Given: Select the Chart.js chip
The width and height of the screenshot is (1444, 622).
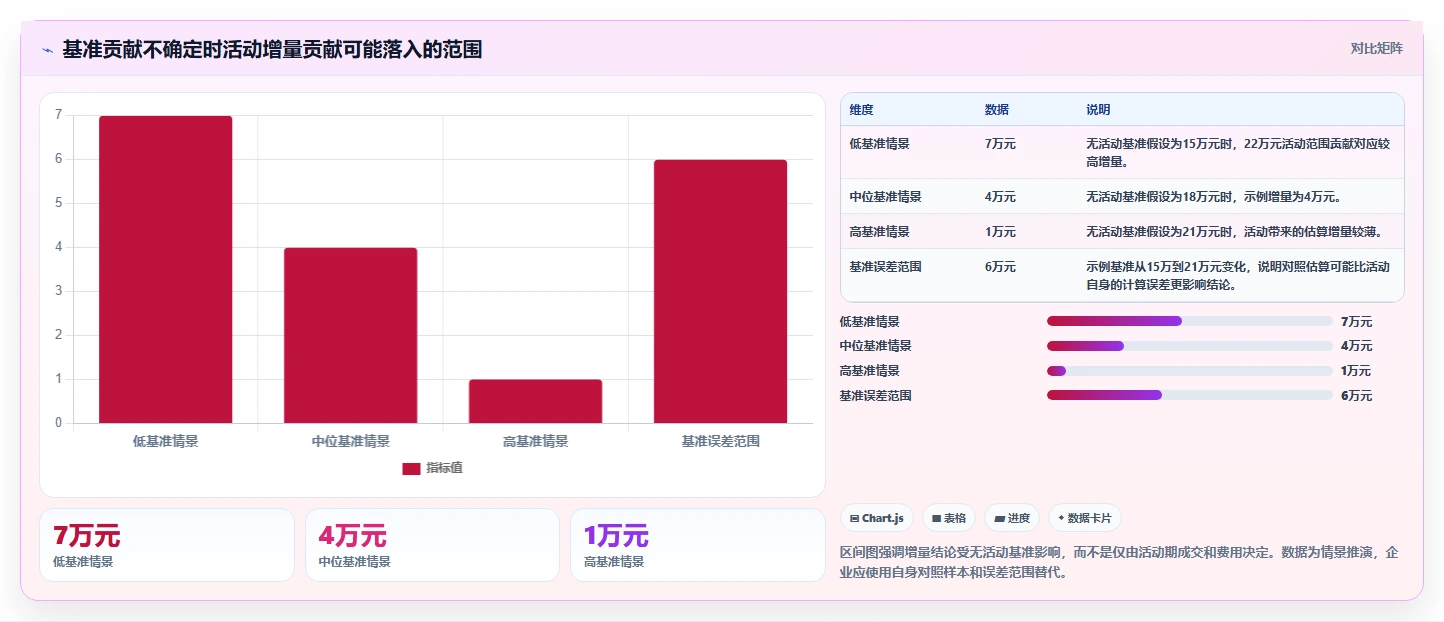Looking at the screenshot, I should pos(877,518).
